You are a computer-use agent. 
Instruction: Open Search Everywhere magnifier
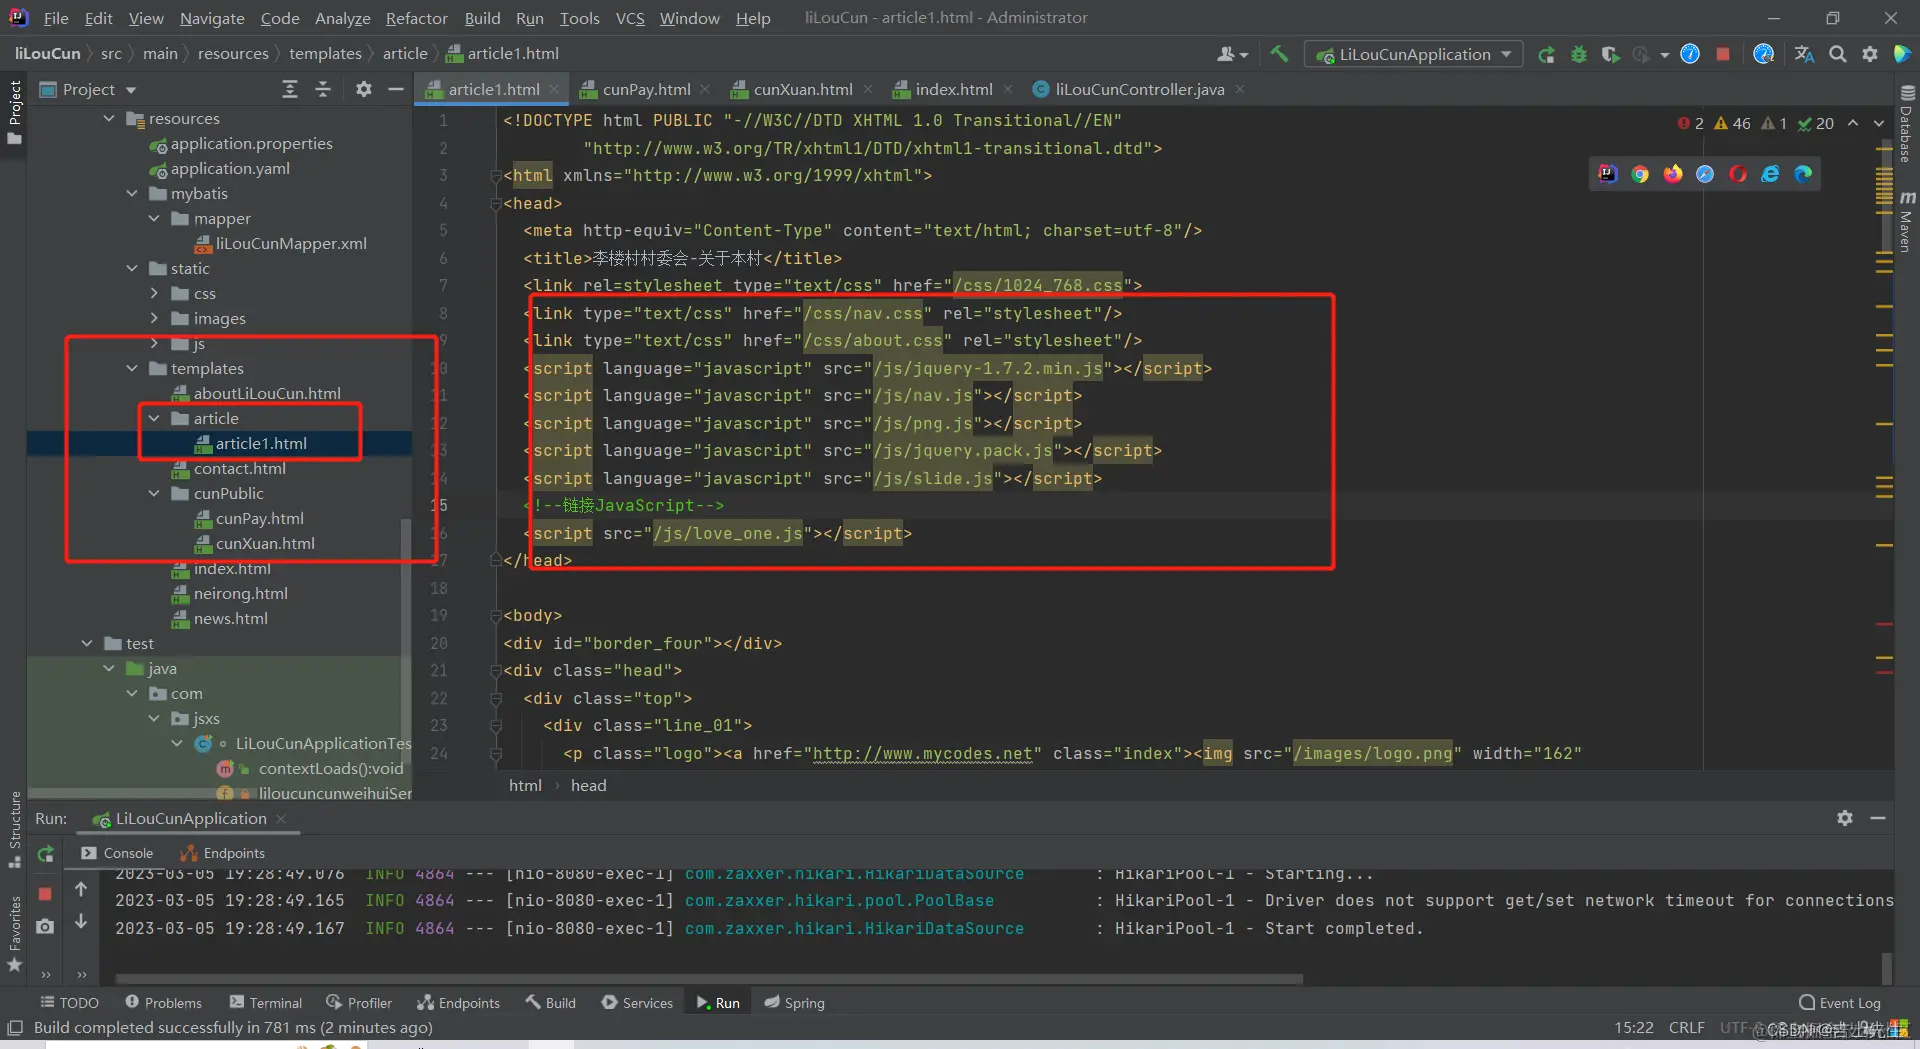coord(1838,54)
